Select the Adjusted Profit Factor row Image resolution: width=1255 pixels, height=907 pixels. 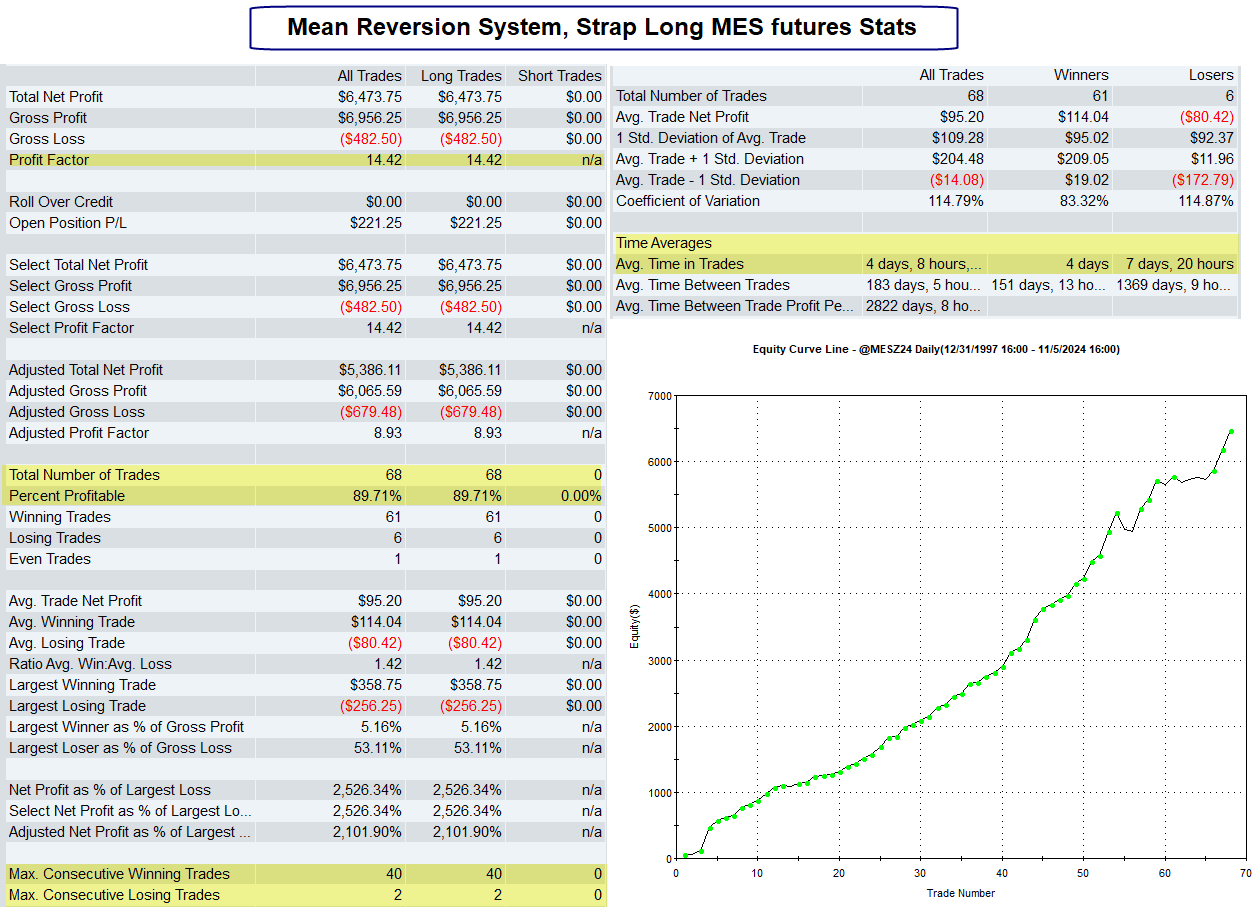(x=305, y=433)
